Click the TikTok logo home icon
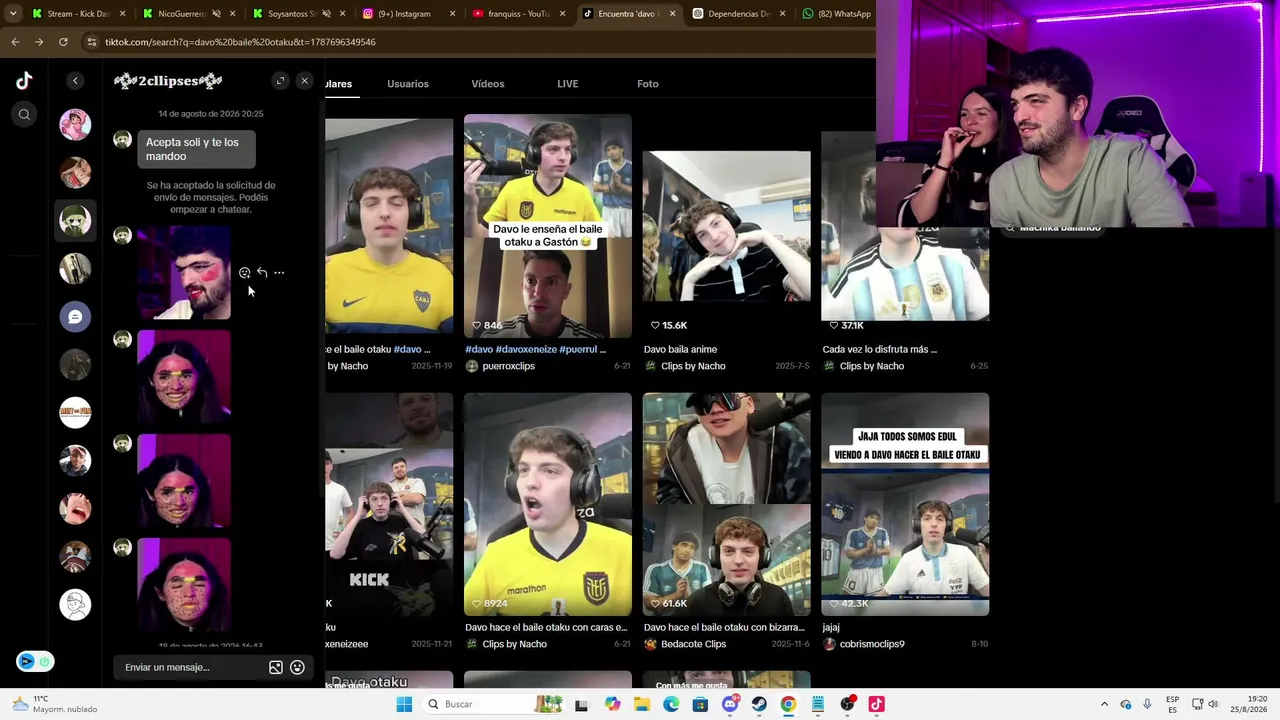Screen dimensions: 1280x720 click(x=24, y=81)
